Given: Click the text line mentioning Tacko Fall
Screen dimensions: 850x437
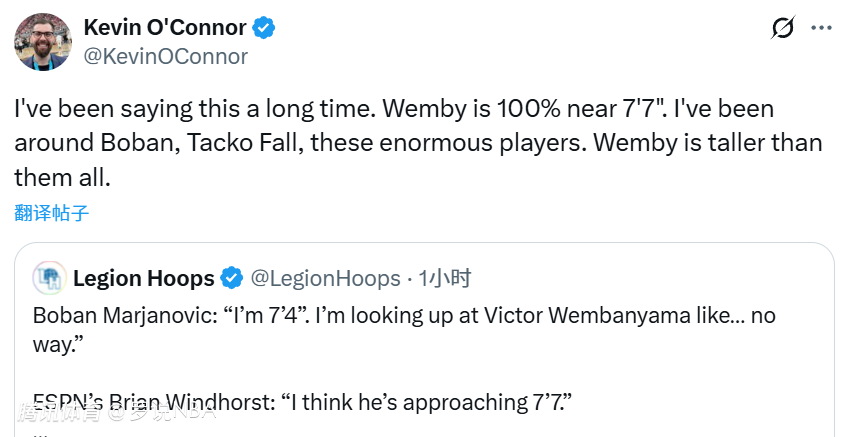Looking at the screenshot, I should click(x=418, y=143).
